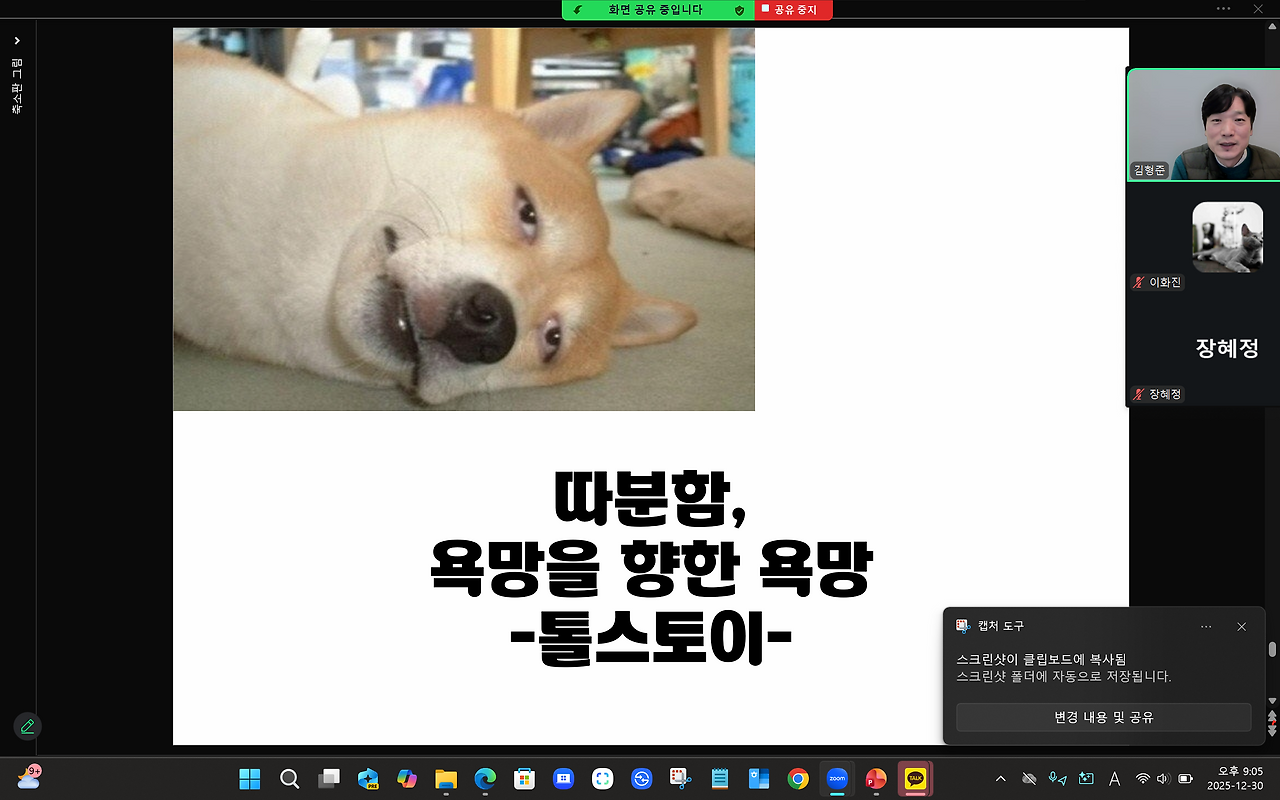Unmute 장혜정's microphone
The height and width of the screenshot is (800, 1280).
[1138, 394]
